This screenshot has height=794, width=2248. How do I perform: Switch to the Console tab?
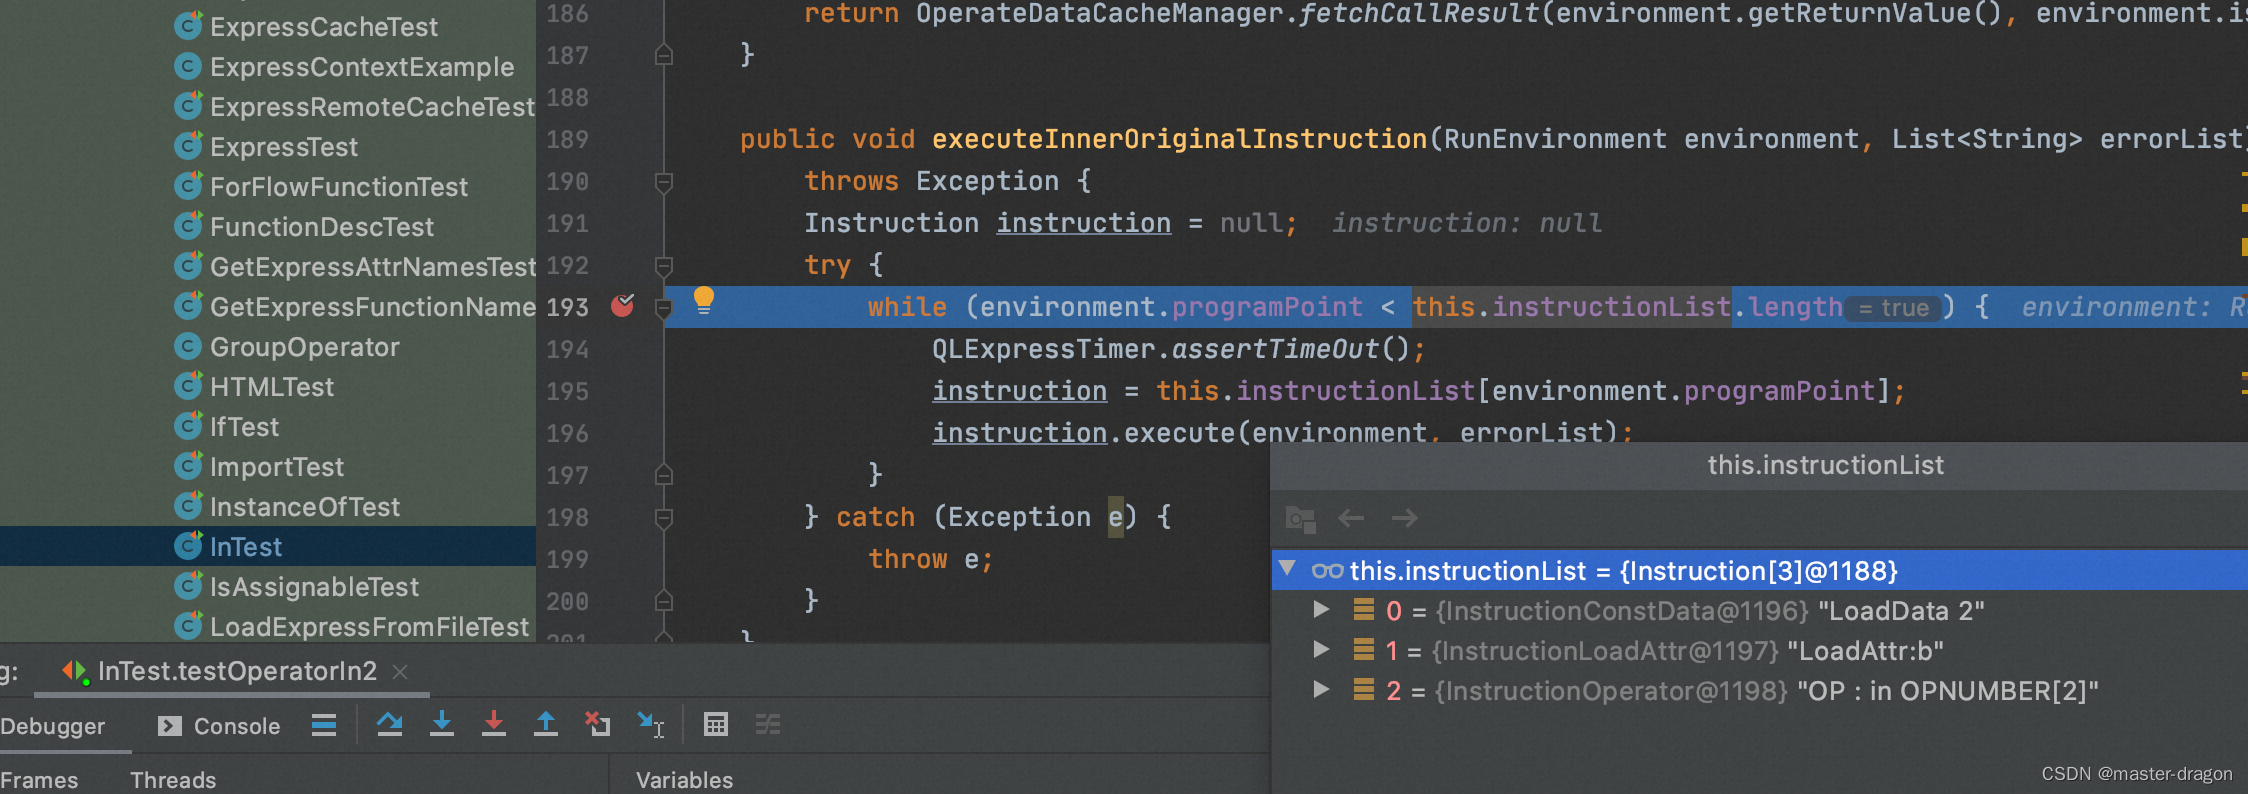(219, 726)
